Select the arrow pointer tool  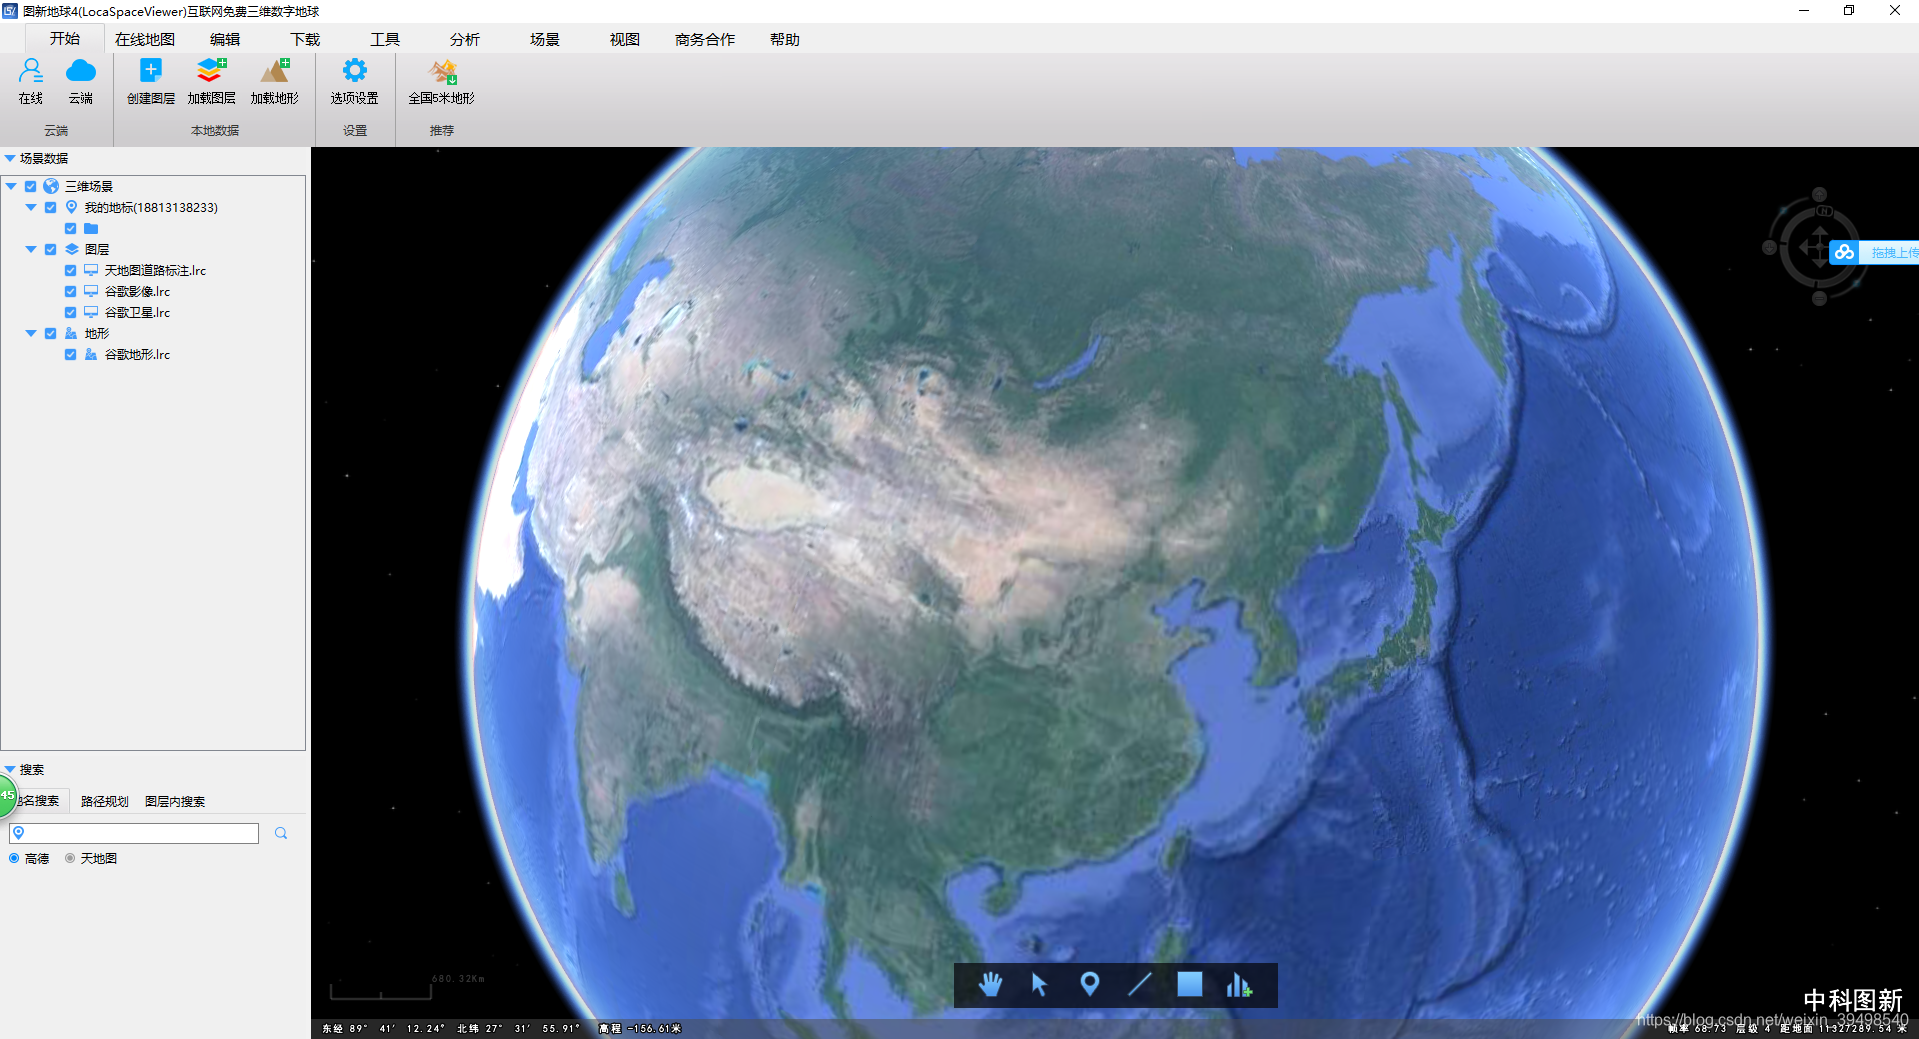(1039, 985)
